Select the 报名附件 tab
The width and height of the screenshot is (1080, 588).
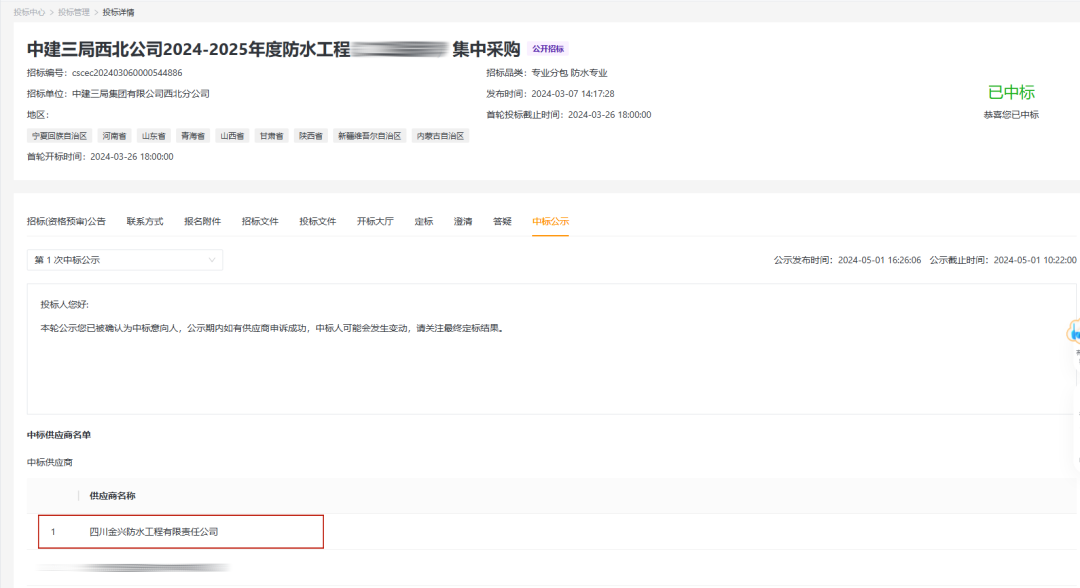coord(202,221)
